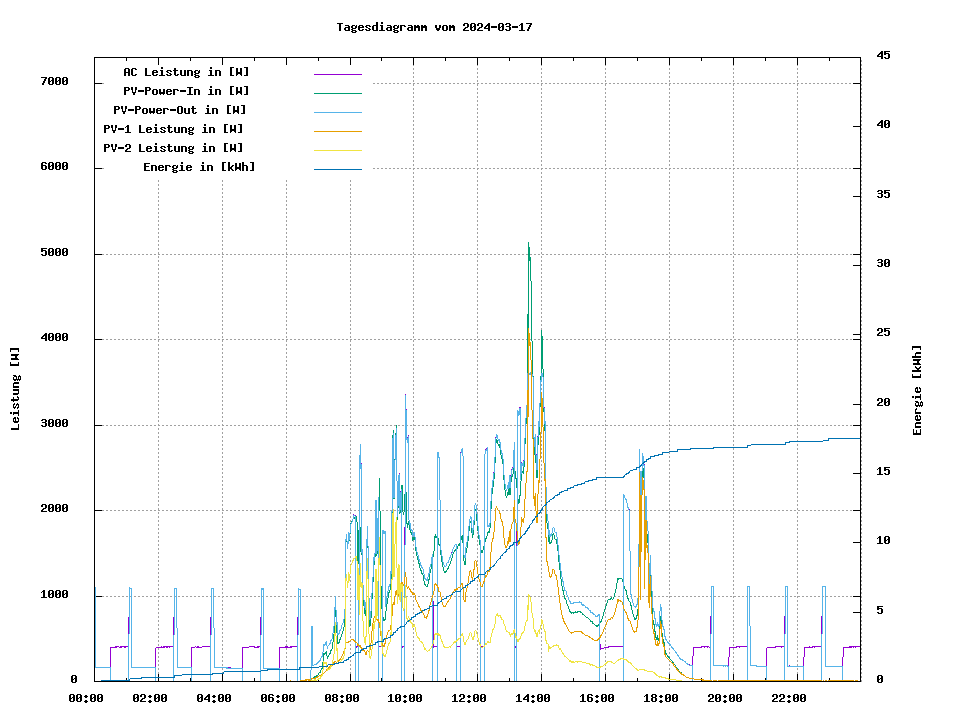Select the 'PV-Power-Out in [W]' legend label

pyautogui.click(x=179, y=110)
